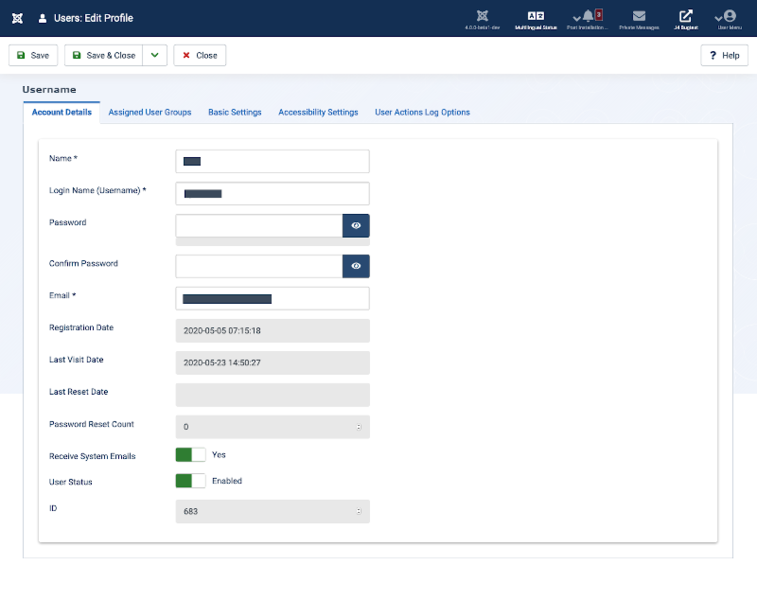Toggle User Status Enabled switch
Image resolution: width=757 pixels, height=600 pixels.
[190, 481]
